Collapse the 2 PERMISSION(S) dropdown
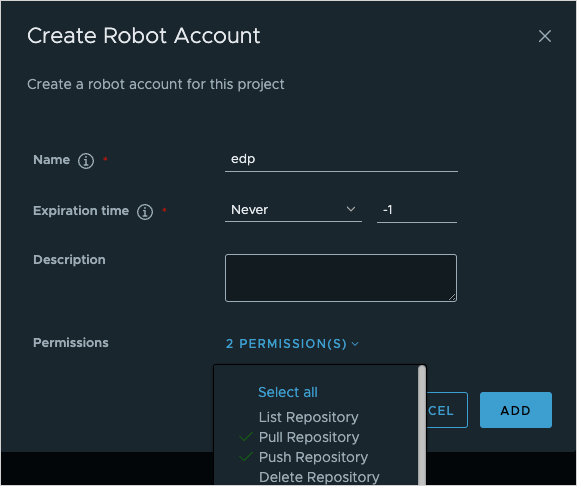The image size is (577, 486). 292,344
